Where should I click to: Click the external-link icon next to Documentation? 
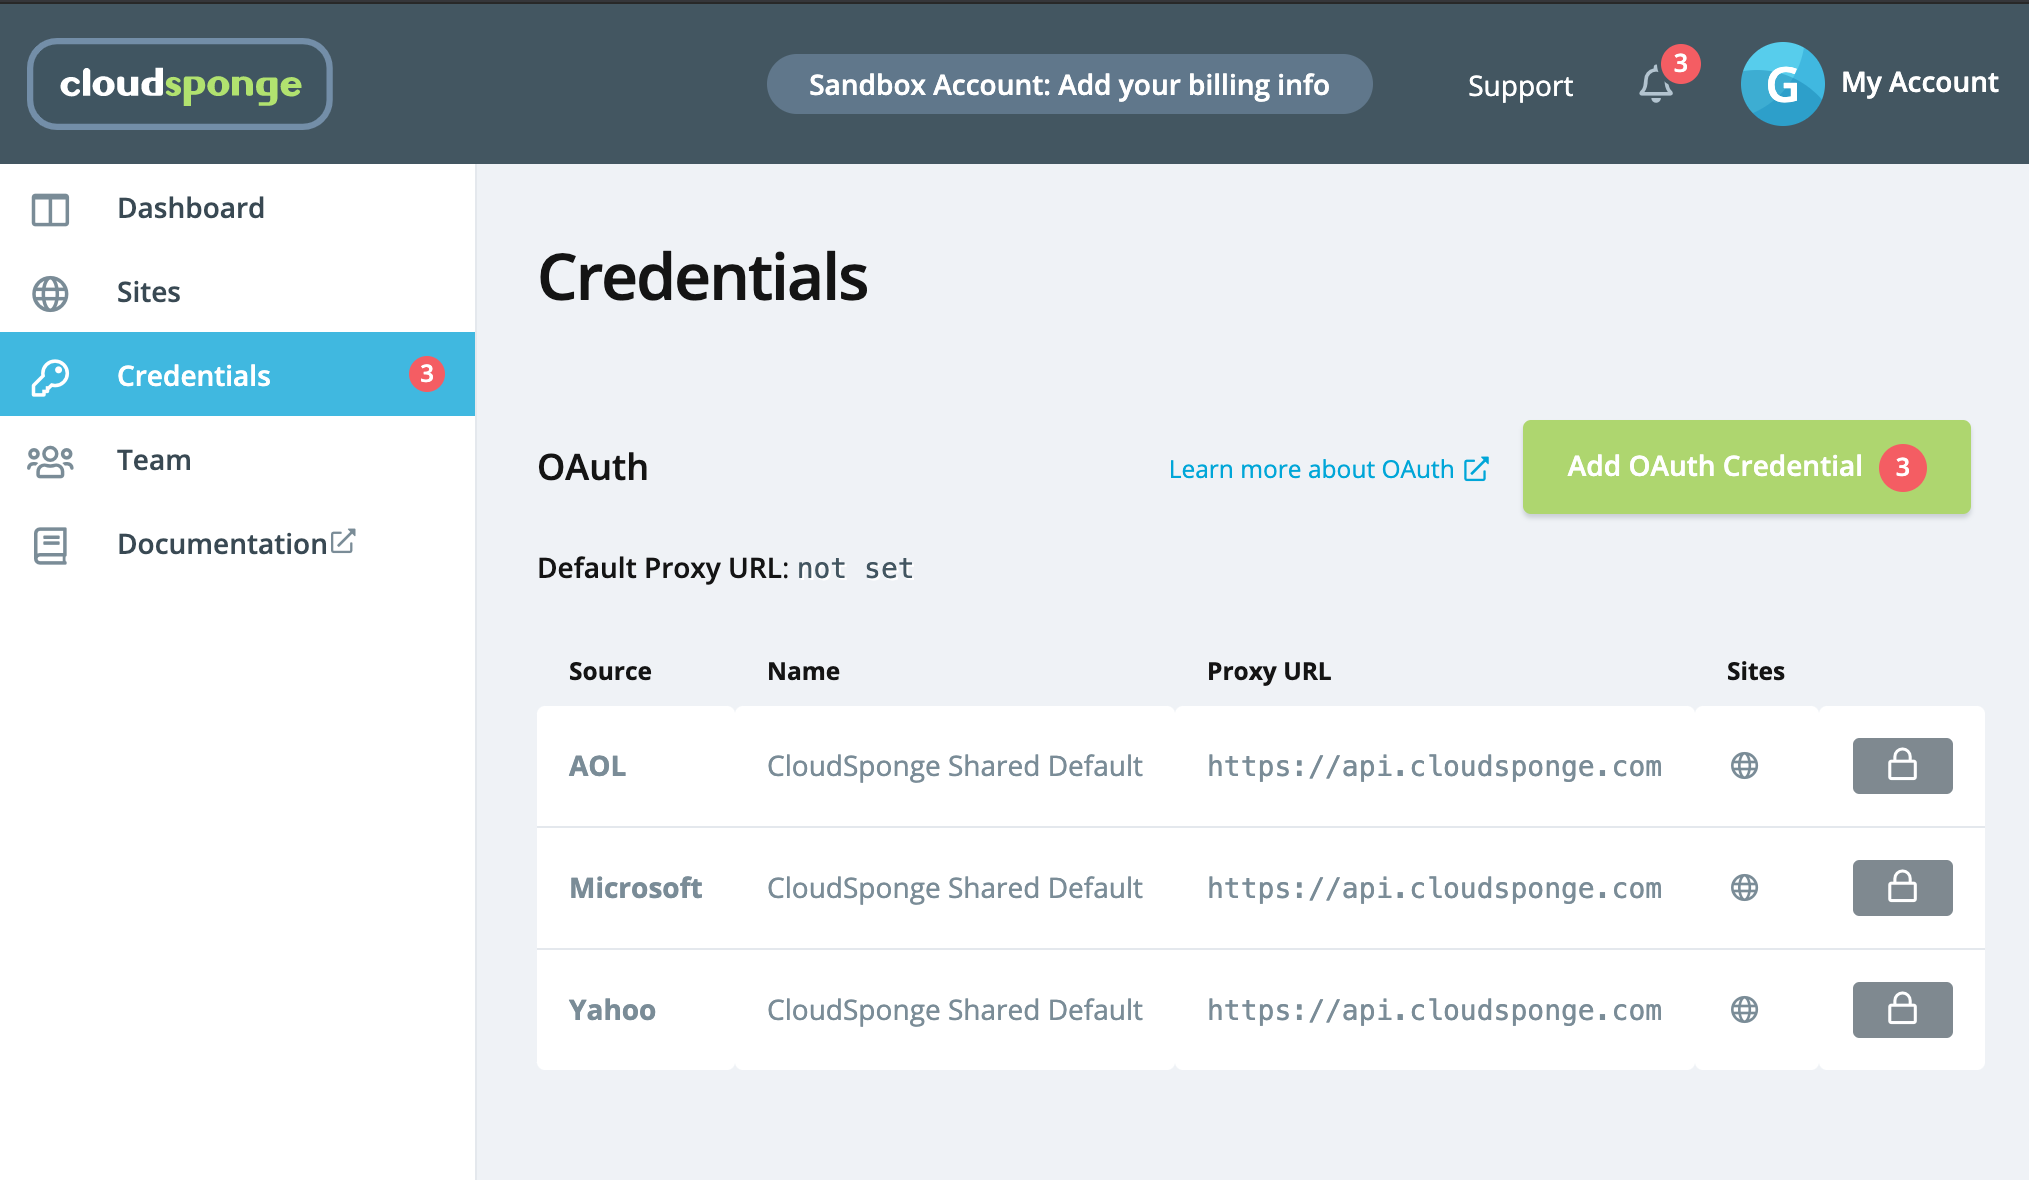point(343,540)
